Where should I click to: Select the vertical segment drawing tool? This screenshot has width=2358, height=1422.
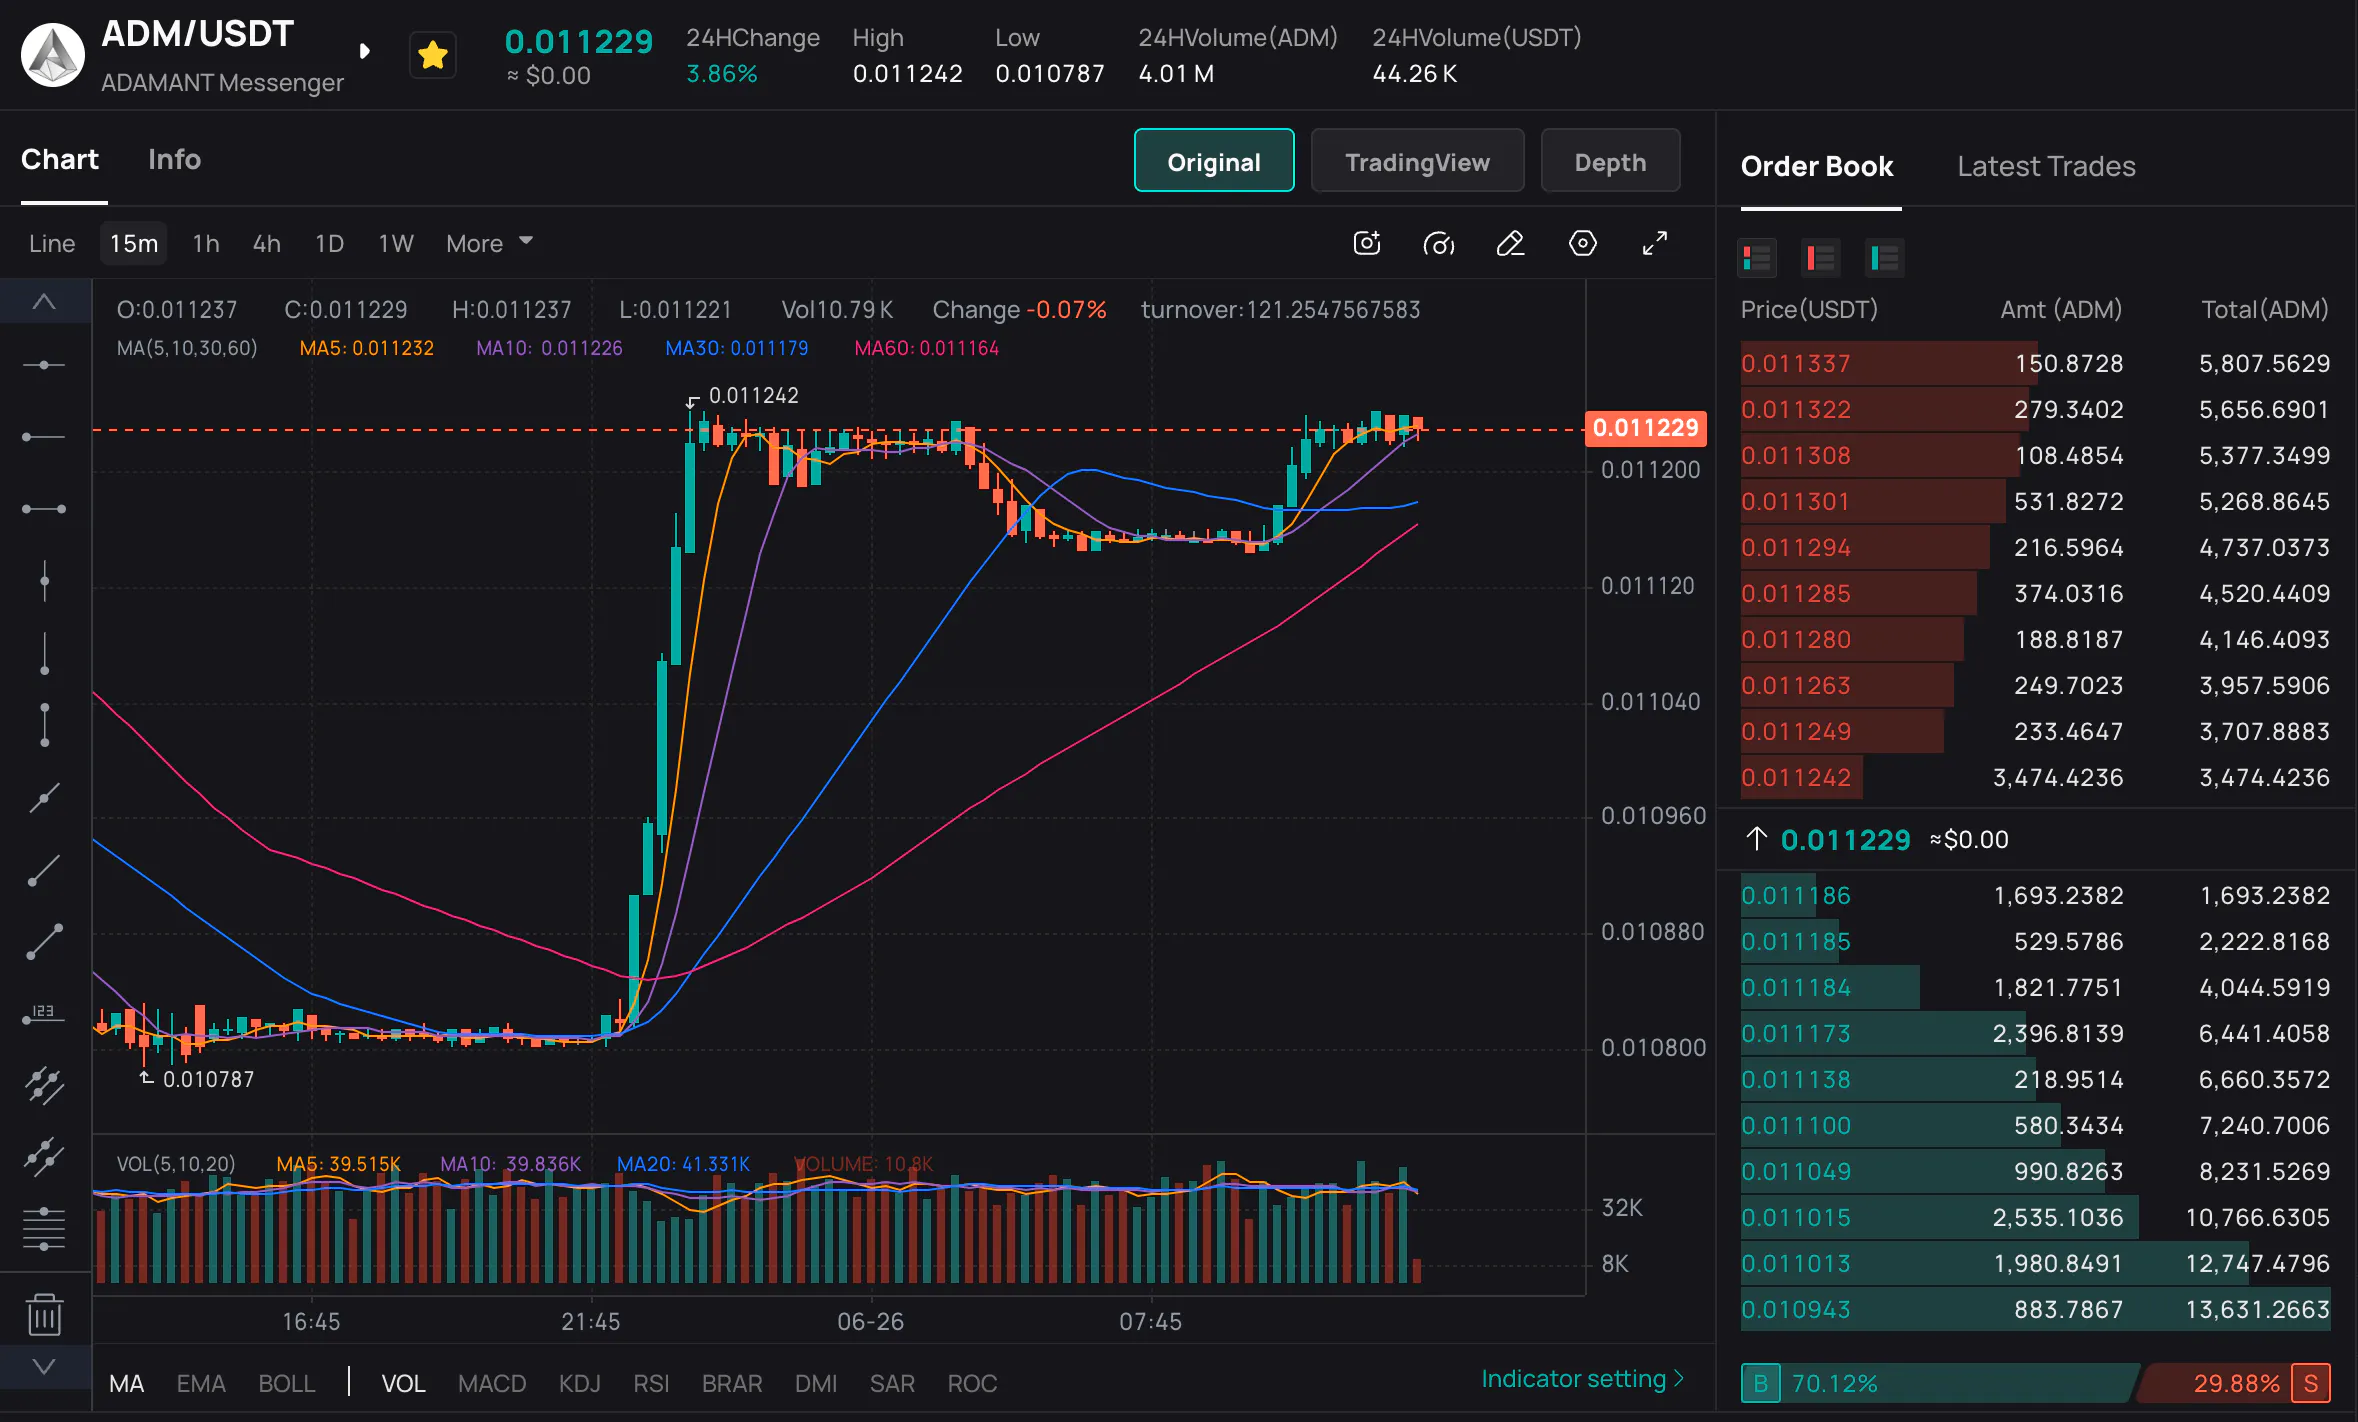pos(44,725)
